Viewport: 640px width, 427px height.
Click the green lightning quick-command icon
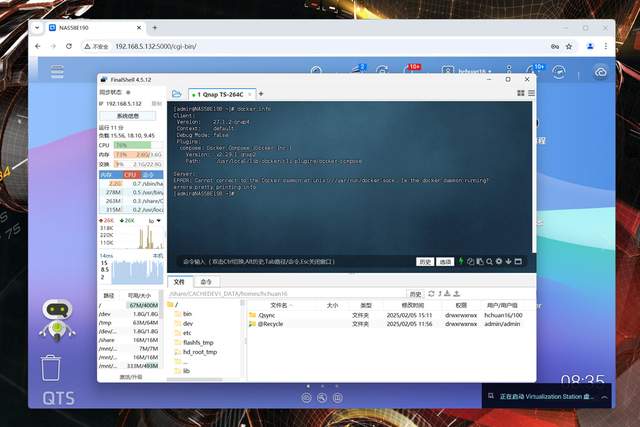pyautogui.click(x=461, y=261)
